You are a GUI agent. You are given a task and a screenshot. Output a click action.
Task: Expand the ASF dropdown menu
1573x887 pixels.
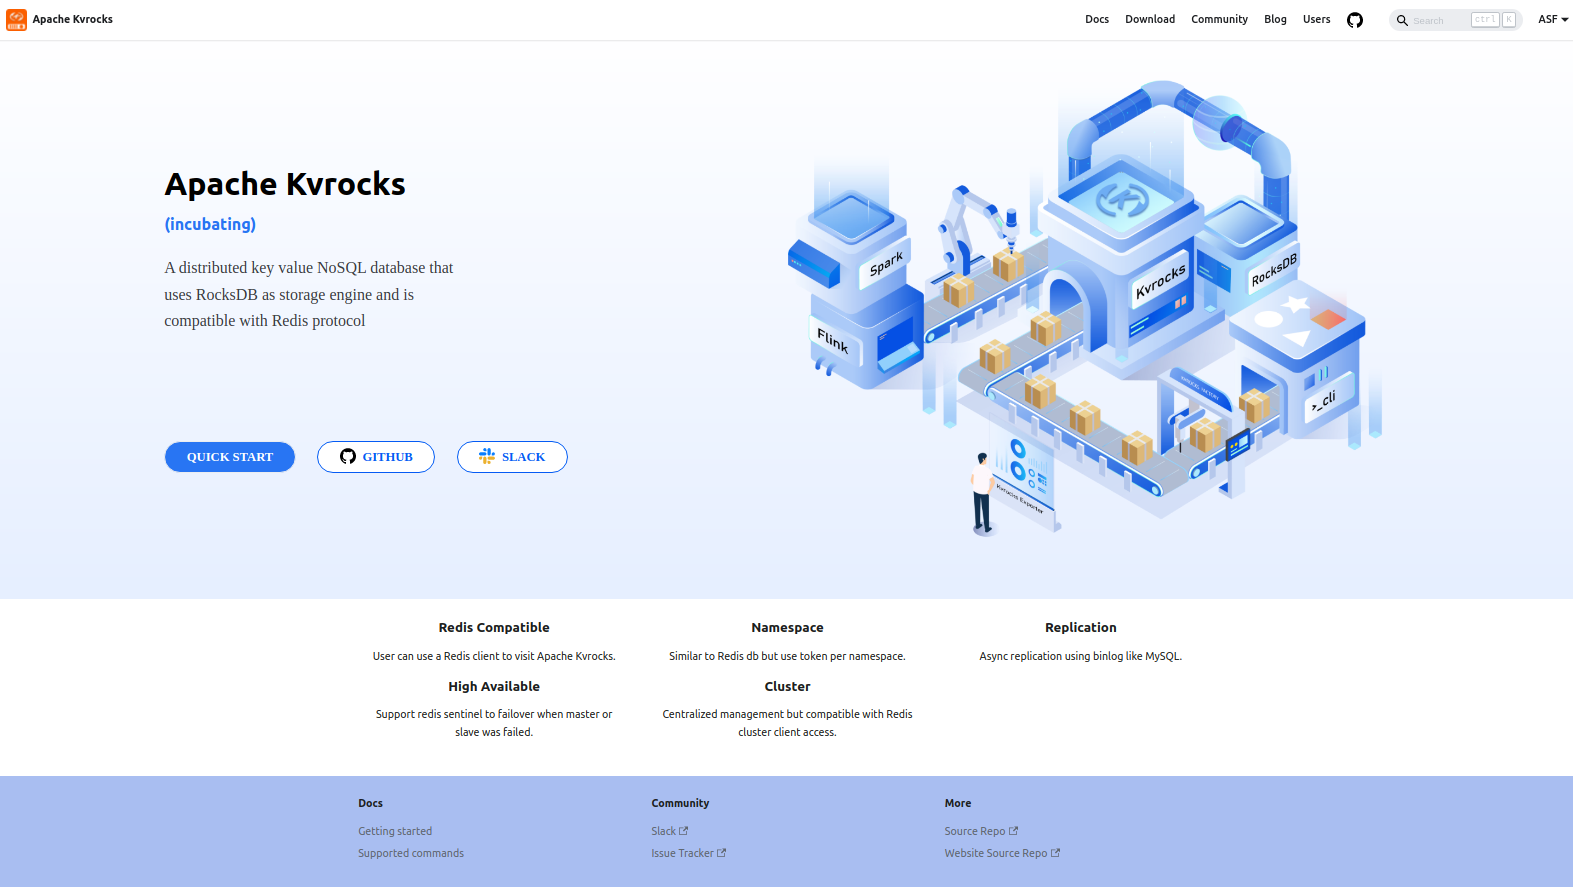coord(1553,20)
